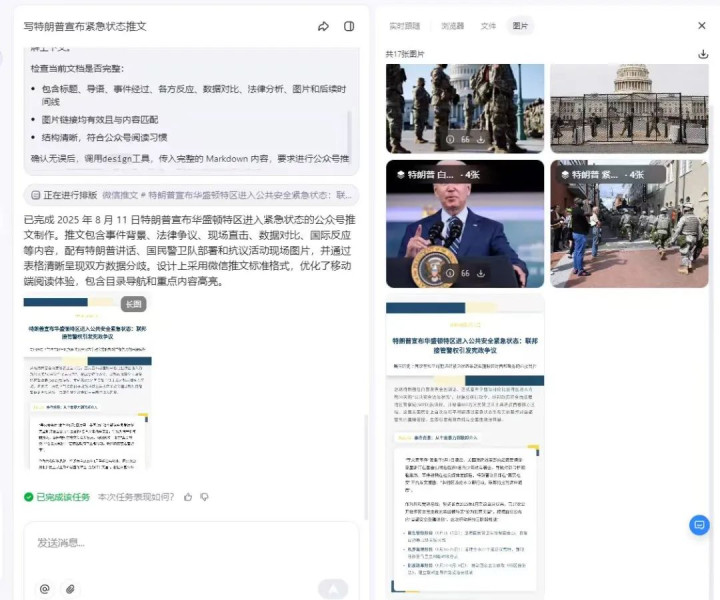Switch to the 实时跟随 tab
This screenshot has height=600, width=720.
pyautogui.click(x=405, y=26)
